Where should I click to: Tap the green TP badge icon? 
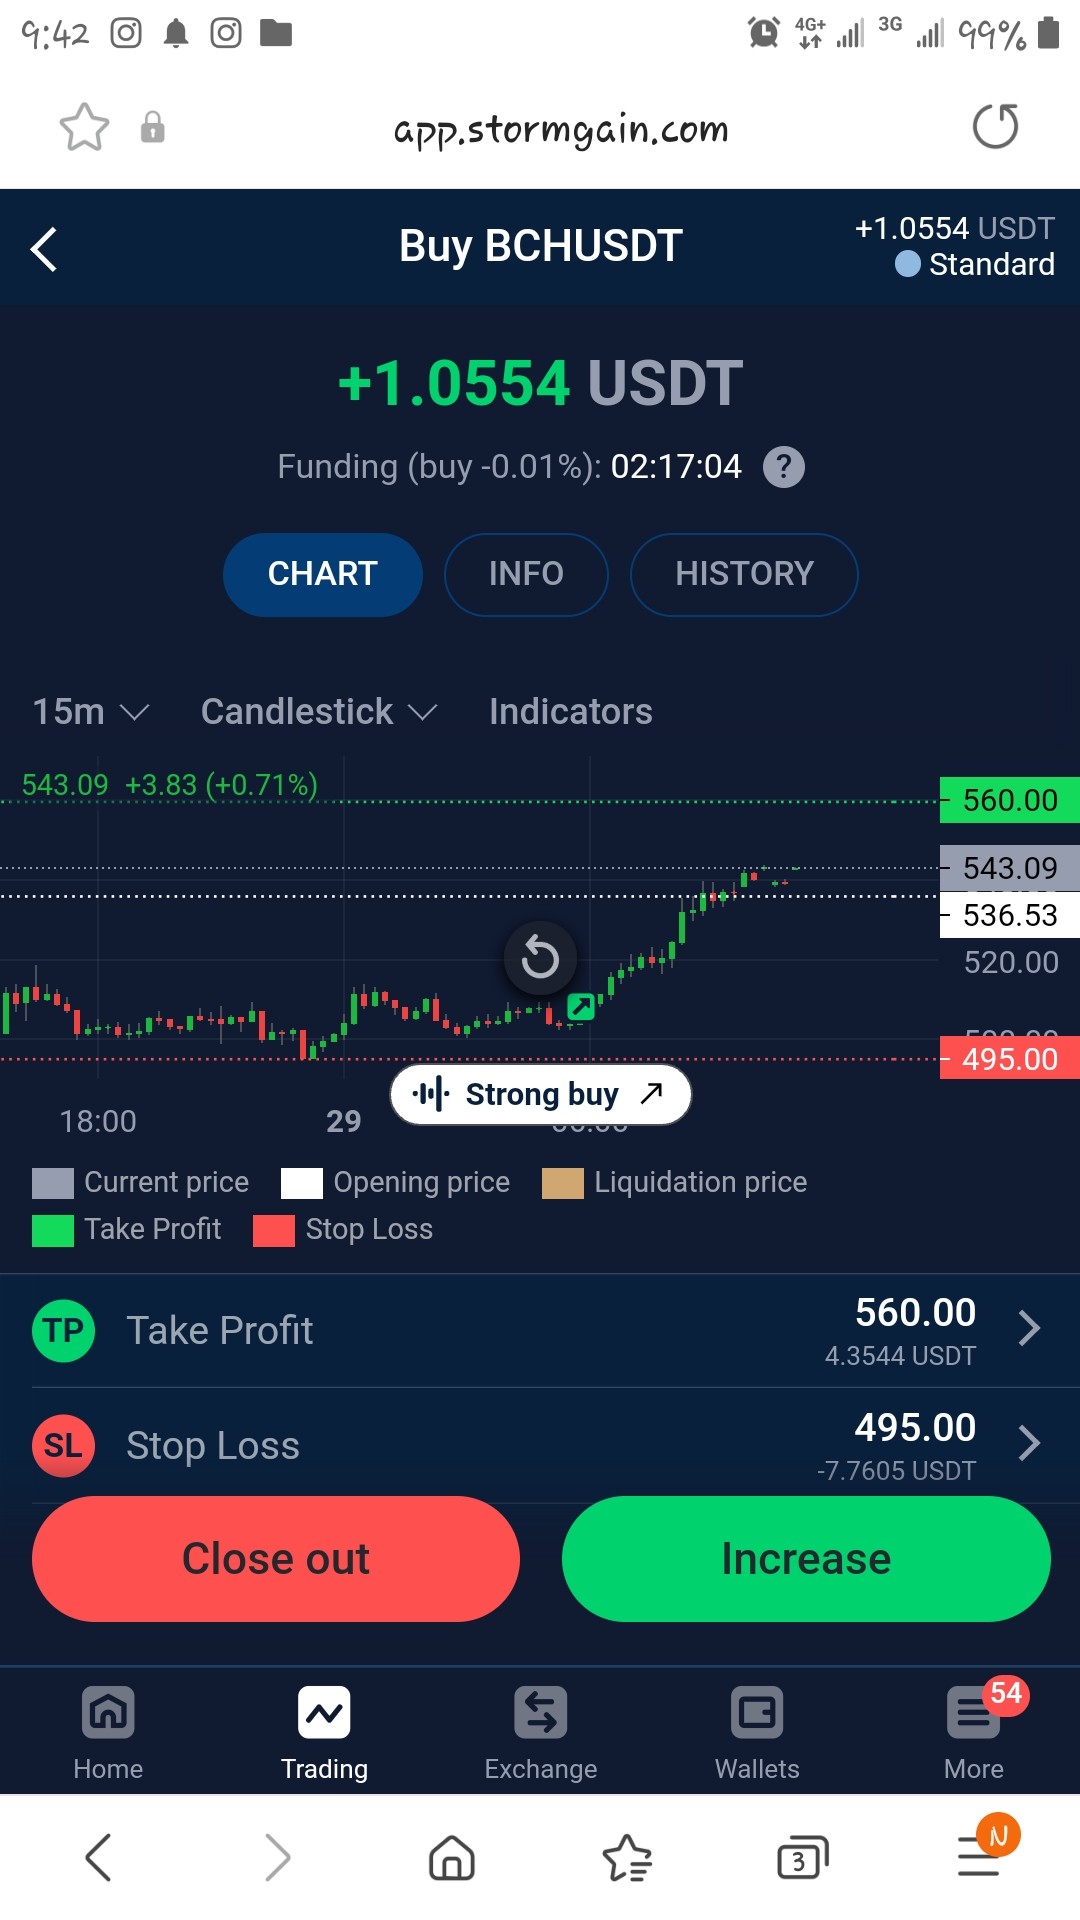point(63,1331)
